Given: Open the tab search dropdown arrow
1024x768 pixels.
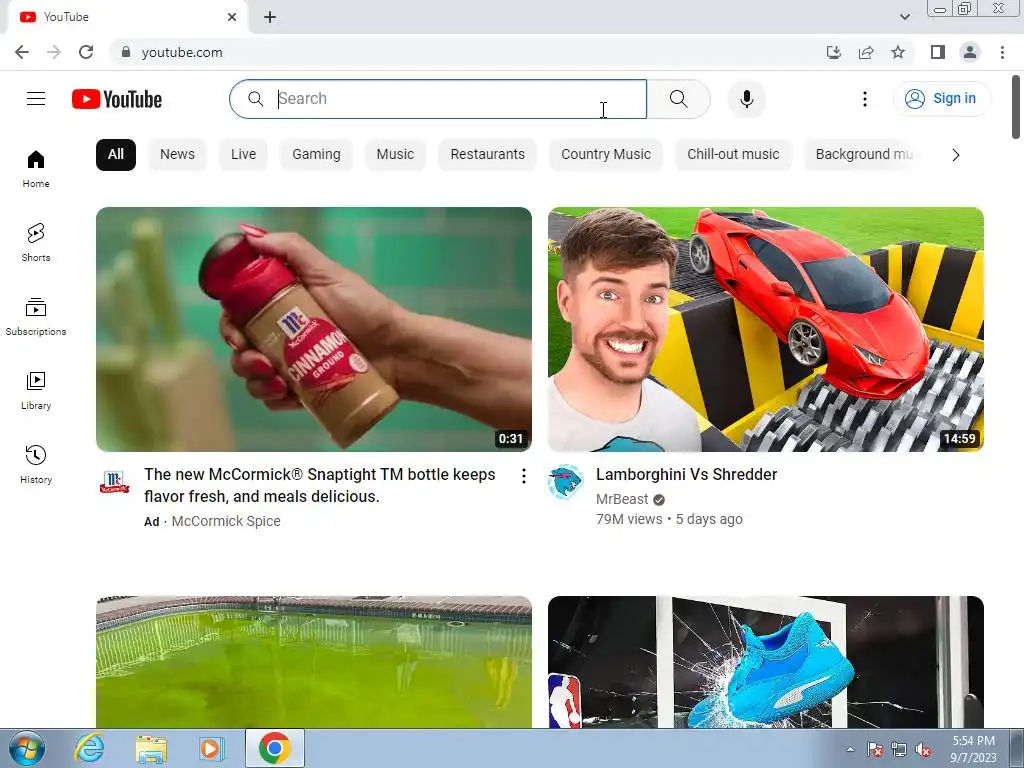Looking at the screenshot, I should pyautogui.click(x=905, y=17).
